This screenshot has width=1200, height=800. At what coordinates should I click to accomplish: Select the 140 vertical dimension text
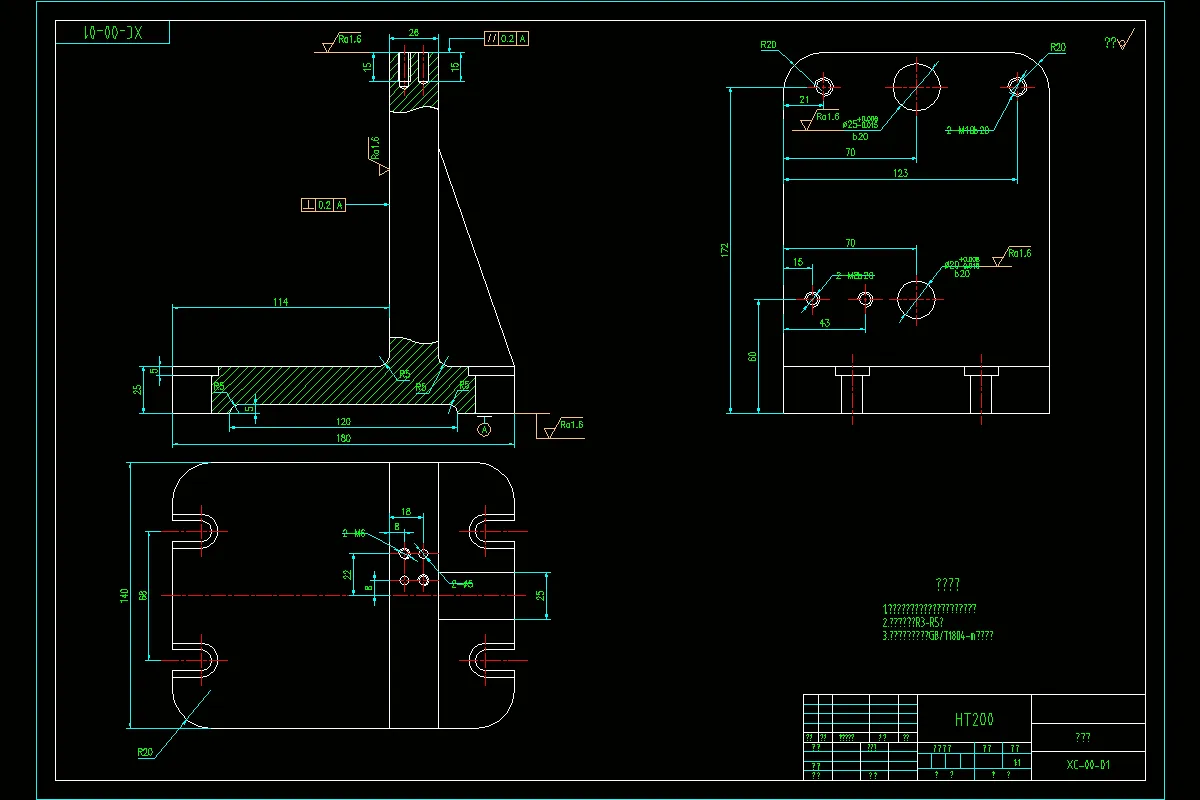(125, 595)
